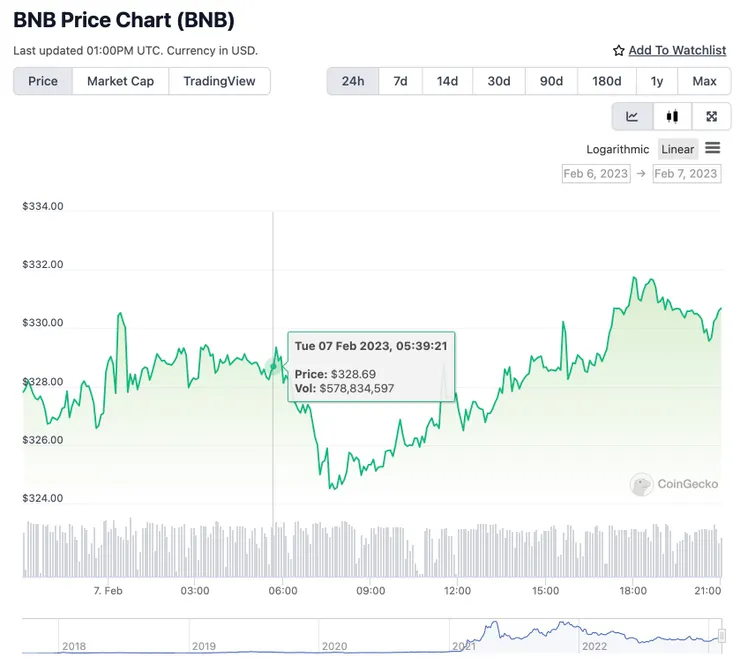This screenshot has height=663, width=740.
Task: Open the chart hamburger menu icon
Action: point(713,148)
